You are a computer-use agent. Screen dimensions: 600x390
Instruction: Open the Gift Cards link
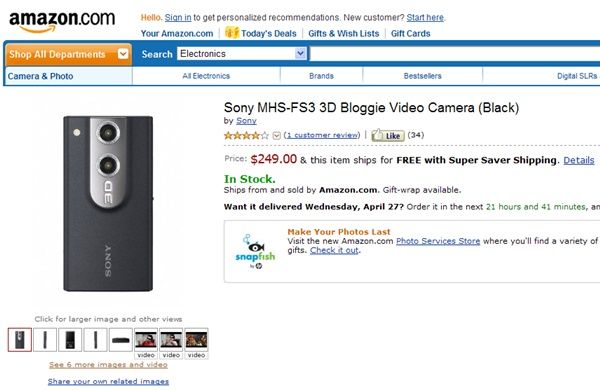pyautogui.click(x=411, y=33)
